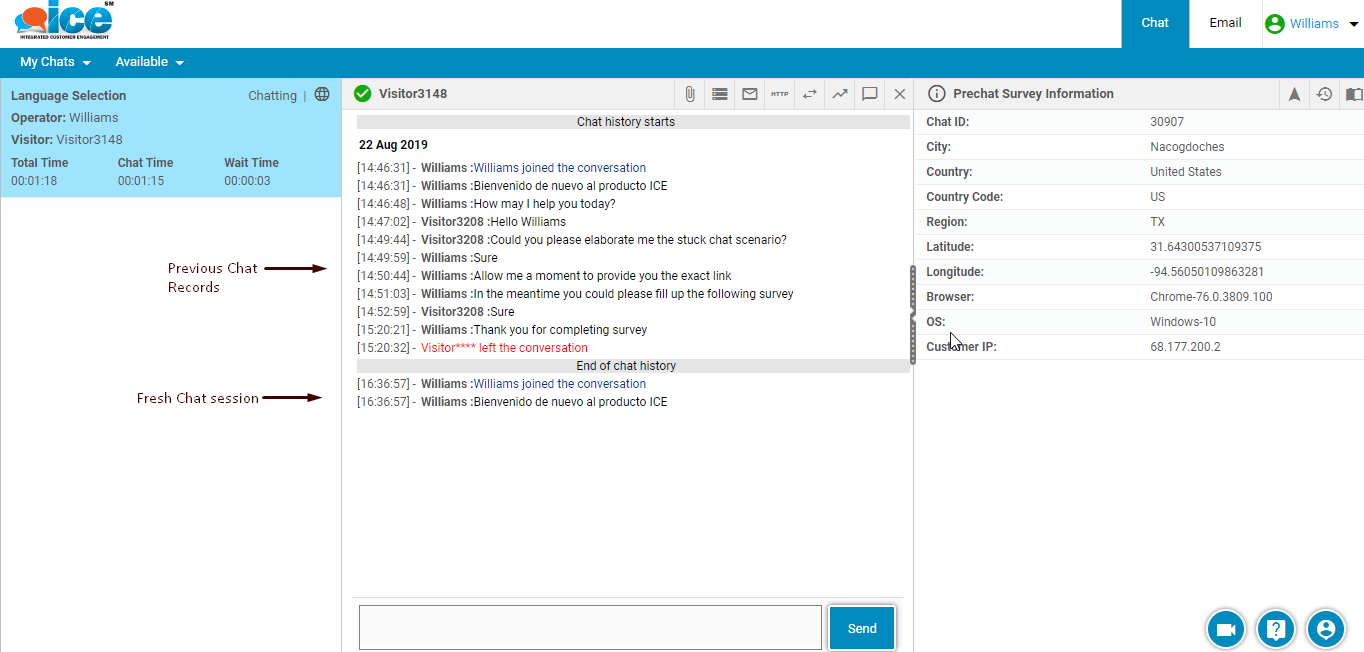Open the Williams user account menu
Image resolution: width=1364 pixels, height=652 pixels.
(1312, 24)
